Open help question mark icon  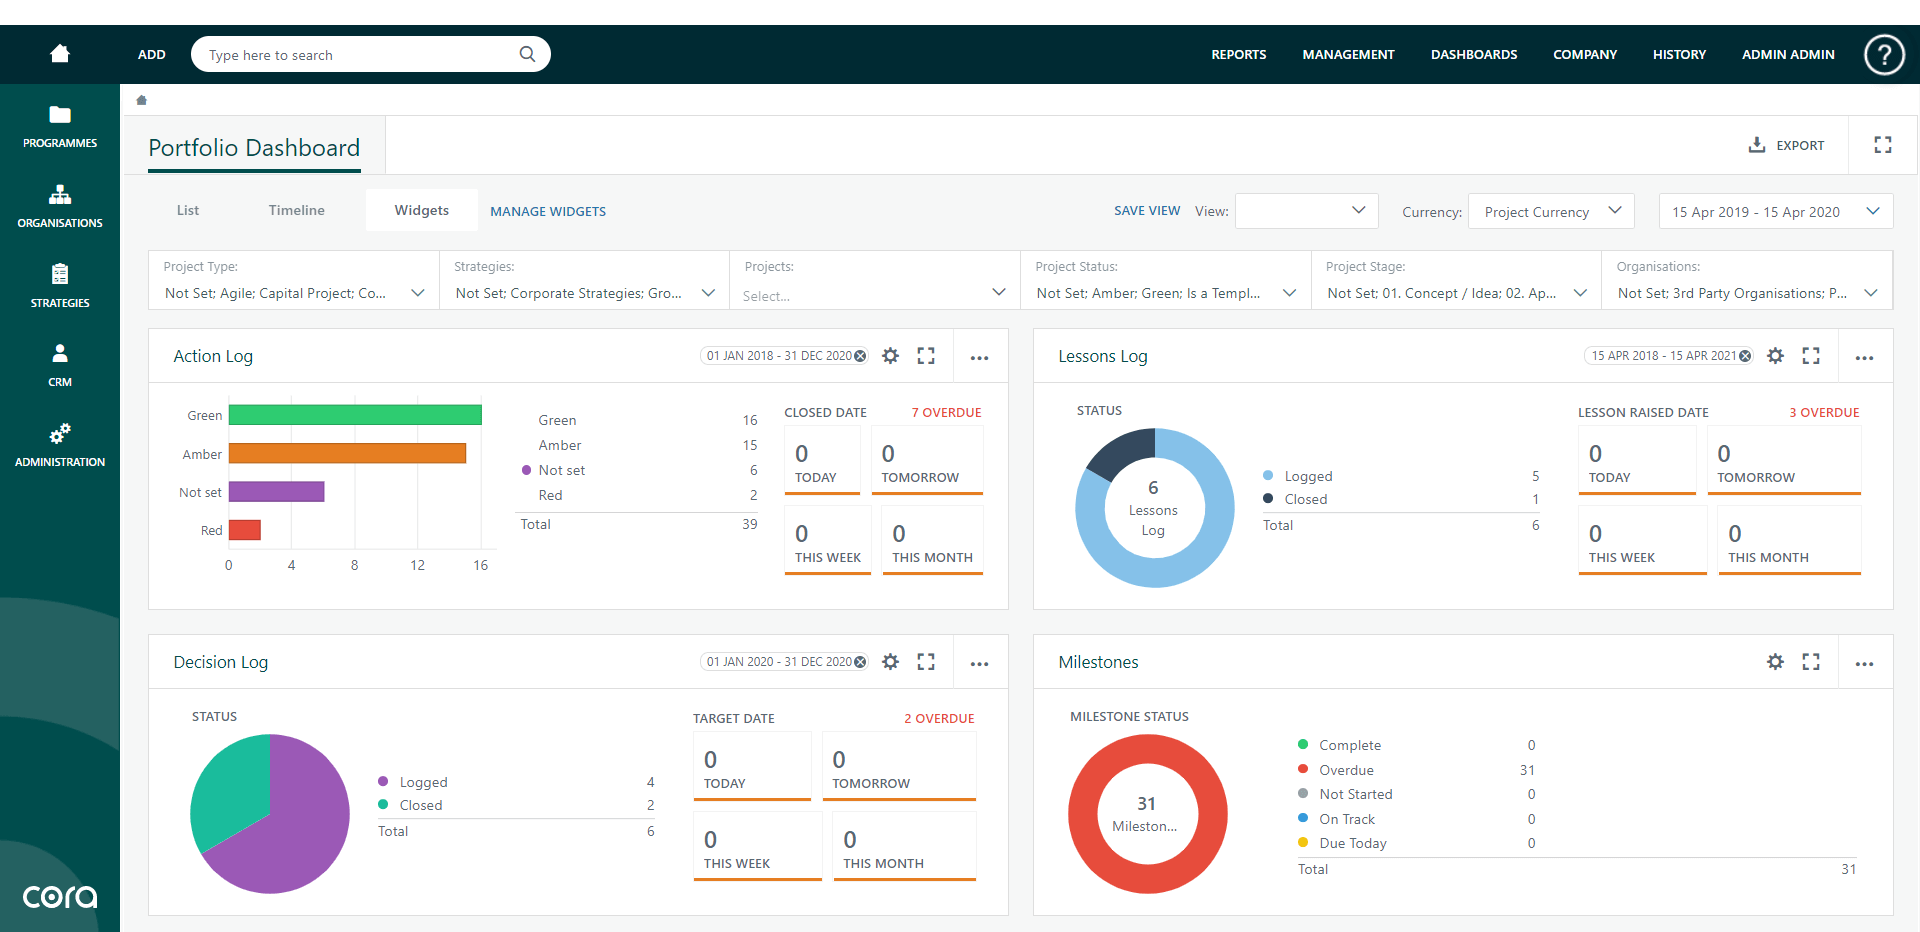pos(1884,54)
